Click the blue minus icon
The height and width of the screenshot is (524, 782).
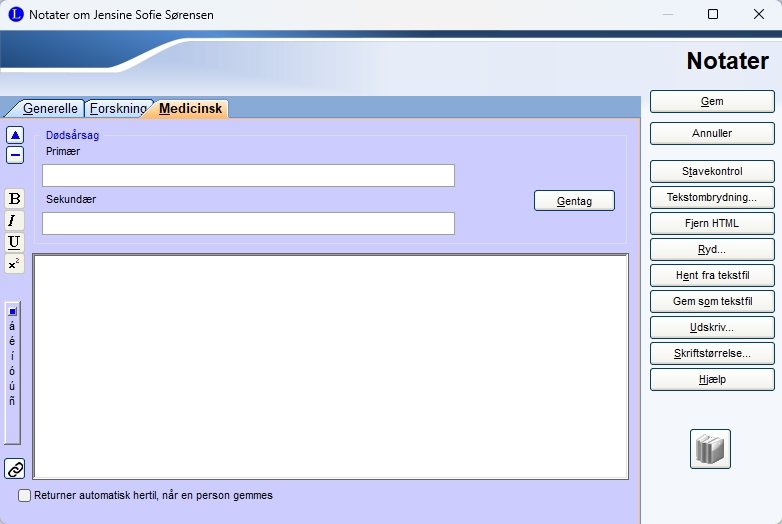tap(15, 155)
